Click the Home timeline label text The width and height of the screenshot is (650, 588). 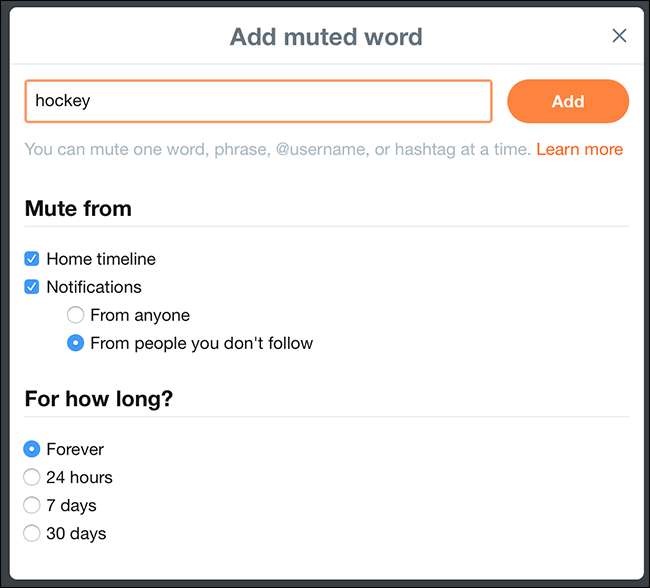[101, 259]
